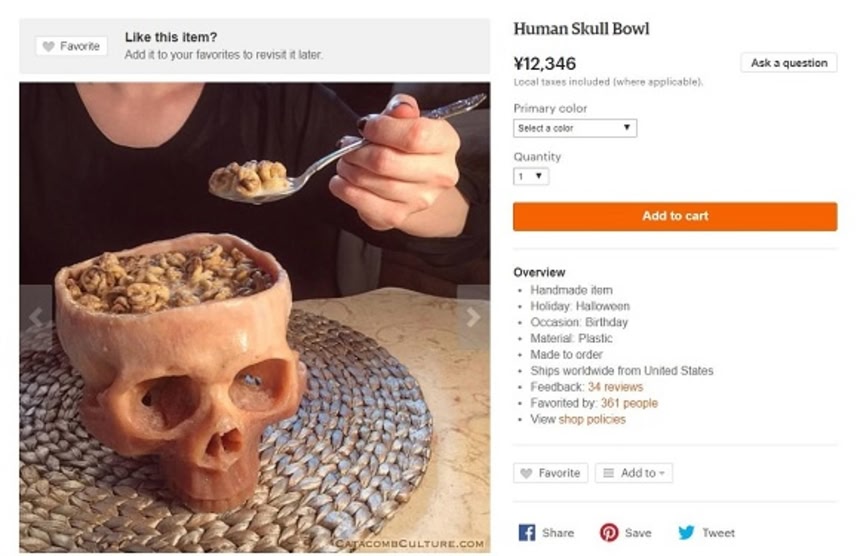
Task: Open the Quantity dropdown
Action: [531, 176]
